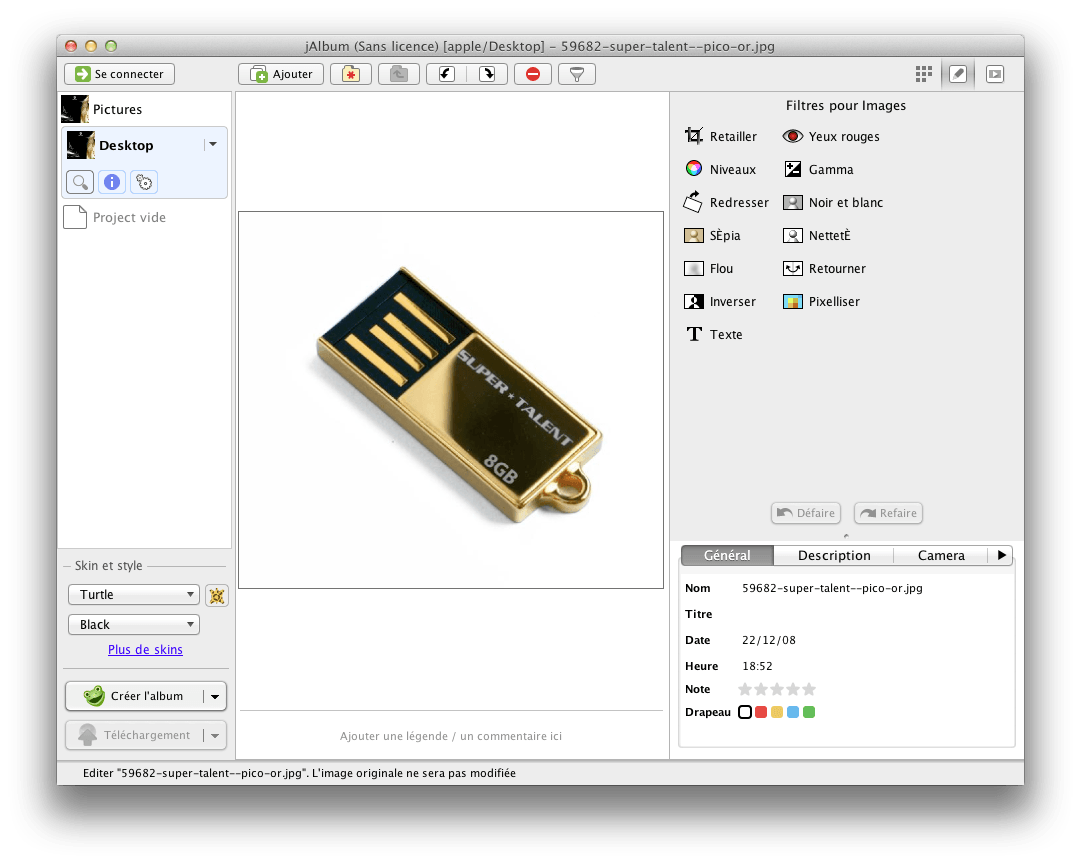Switch to the Description tab
Viewport: 1081px width, 864px height.
(834, 555)
